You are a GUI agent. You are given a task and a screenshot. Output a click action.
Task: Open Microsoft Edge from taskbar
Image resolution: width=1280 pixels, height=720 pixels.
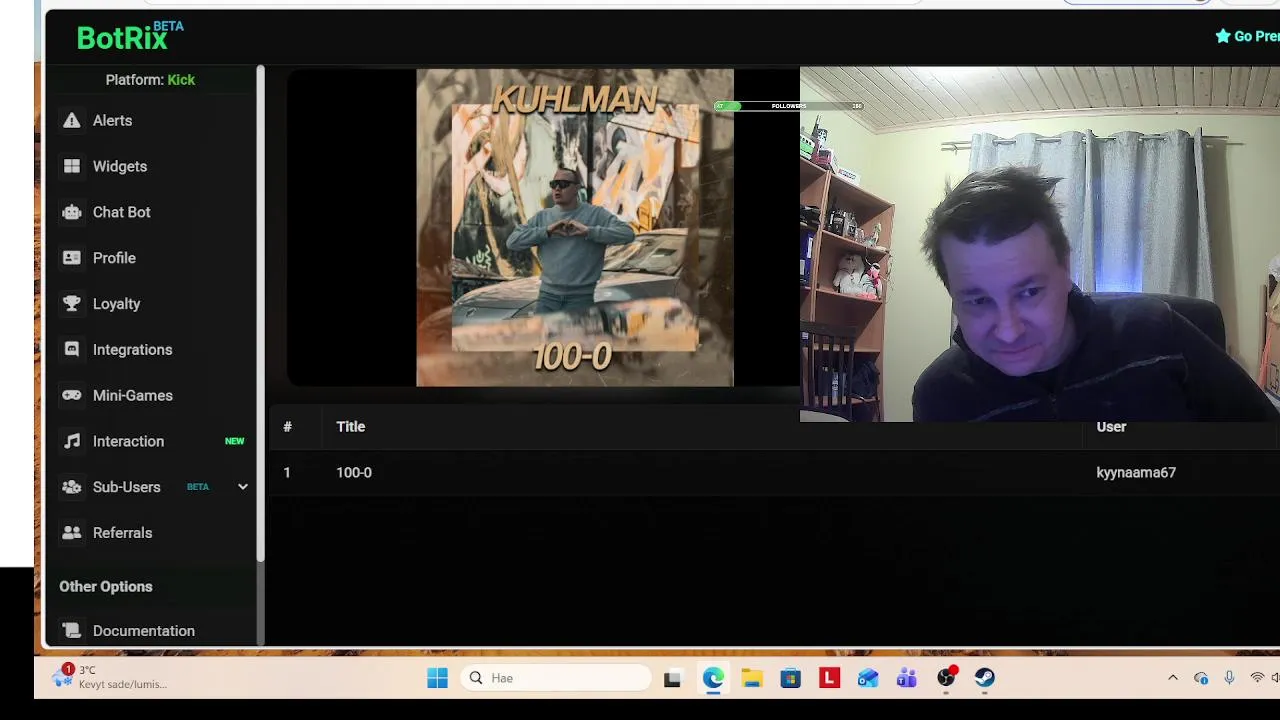[x=713, y=678]
